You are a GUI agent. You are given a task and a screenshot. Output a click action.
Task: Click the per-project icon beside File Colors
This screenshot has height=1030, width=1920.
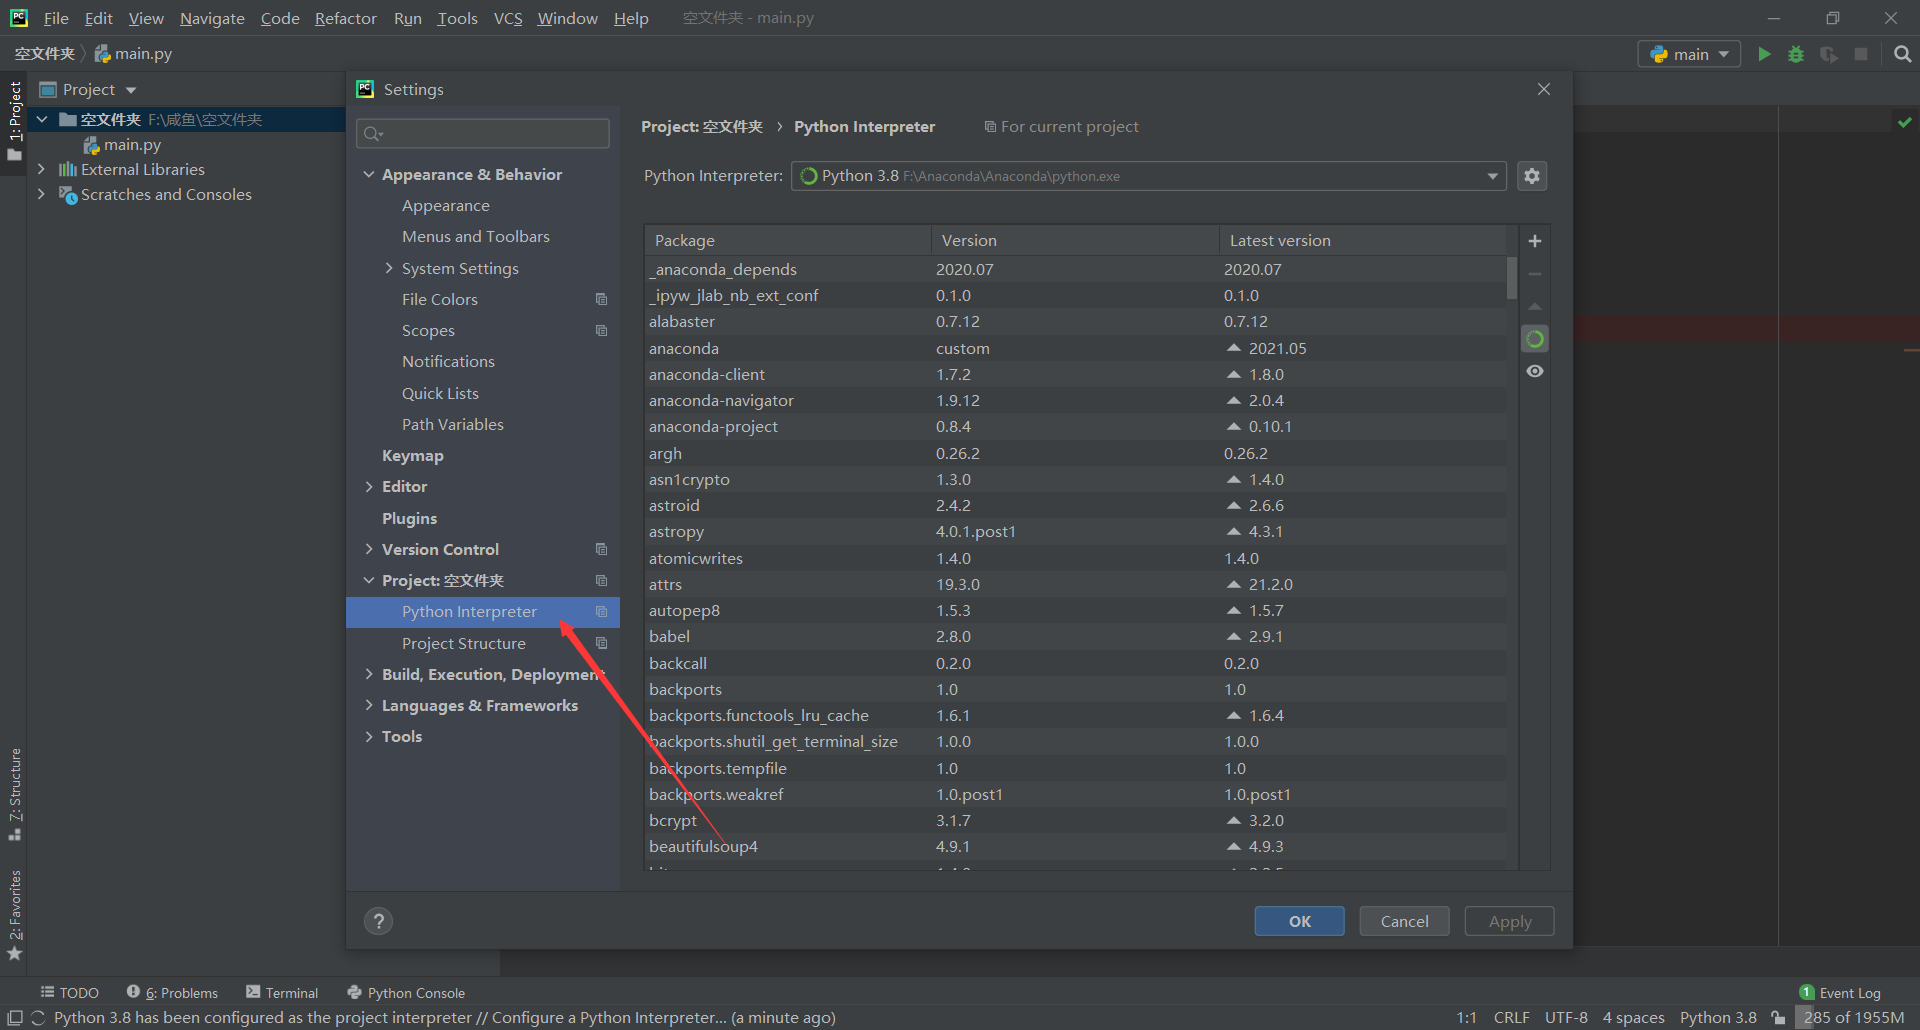pos(601,299)
